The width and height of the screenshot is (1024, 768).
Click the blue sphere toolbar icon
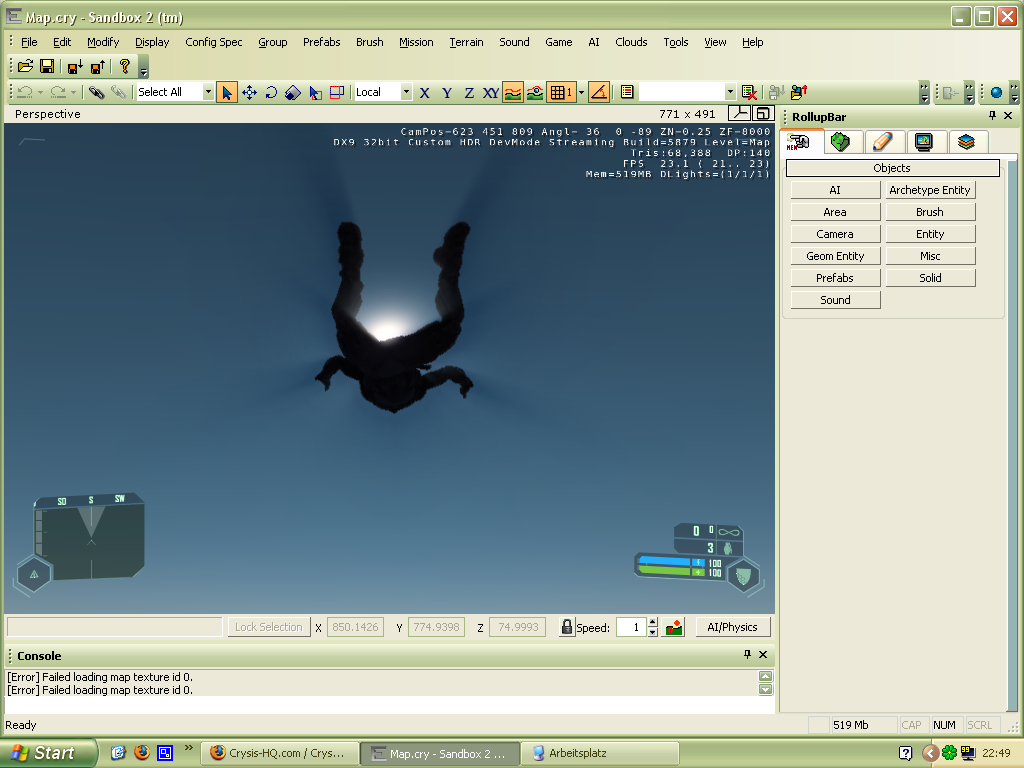click(996, 92)
